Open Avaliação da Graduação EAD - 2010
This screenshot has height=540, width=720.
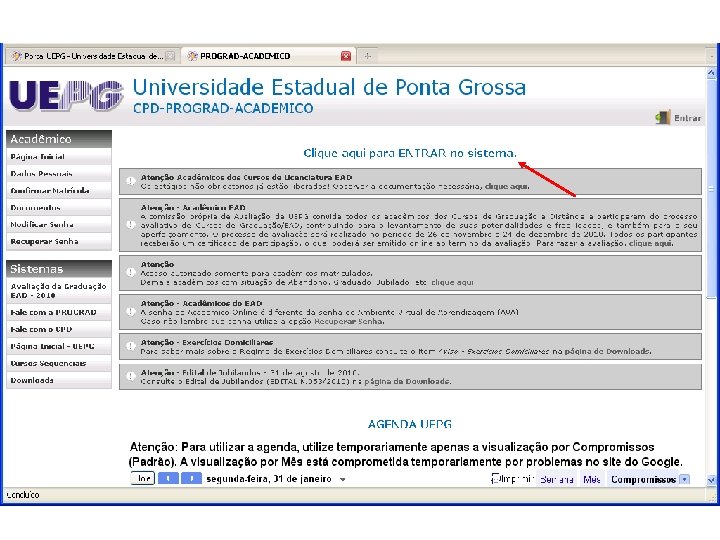59,291
